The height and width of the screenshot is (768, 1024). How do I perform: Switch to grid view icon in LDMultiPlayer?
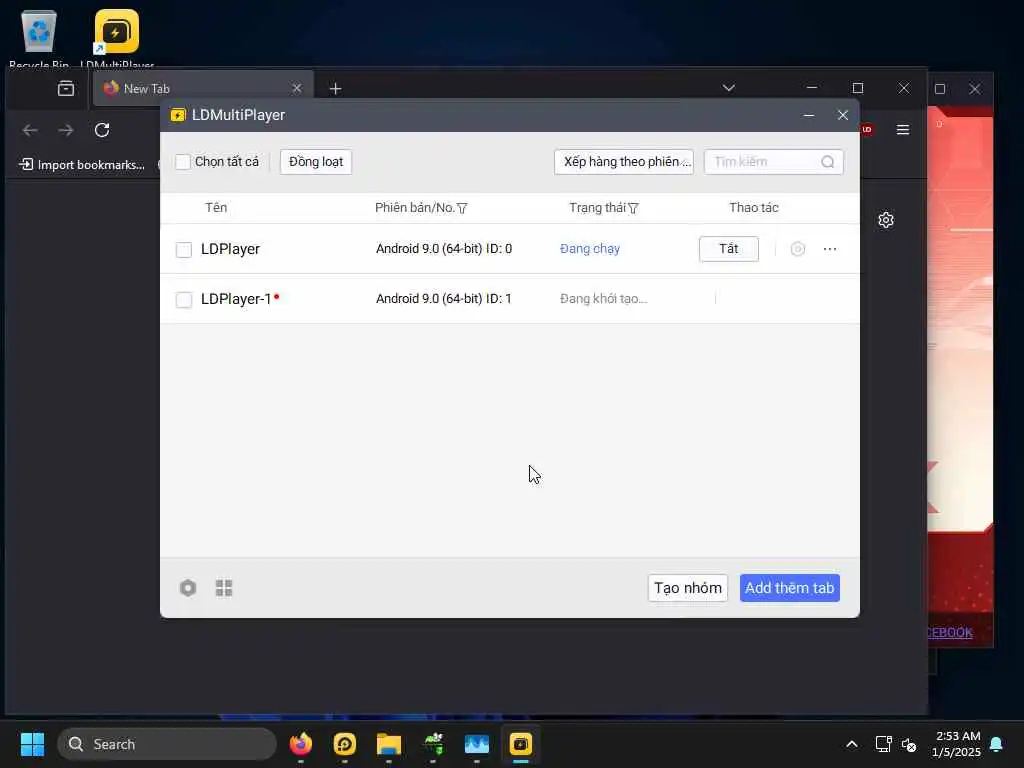224,588
